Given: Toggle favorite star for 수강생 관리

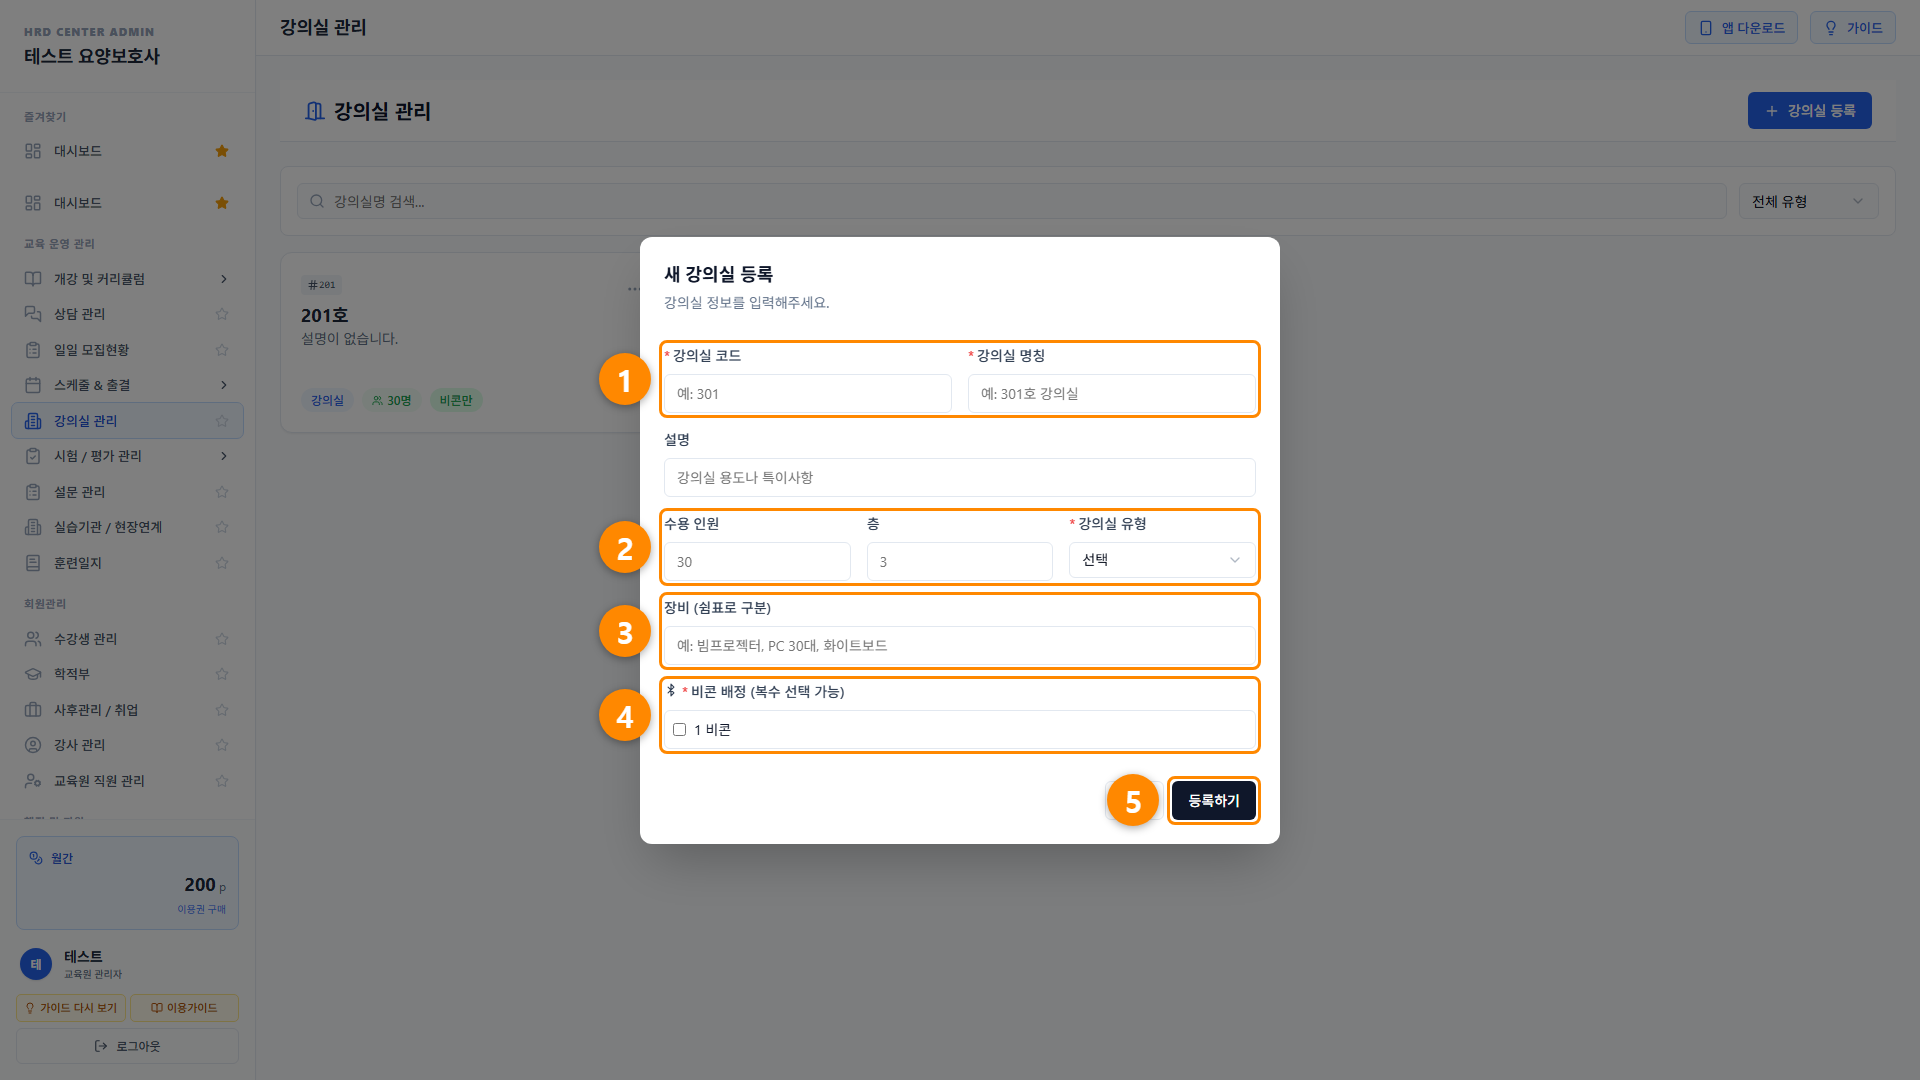Looking at the screenshot, I should click(x=222, y=639).
